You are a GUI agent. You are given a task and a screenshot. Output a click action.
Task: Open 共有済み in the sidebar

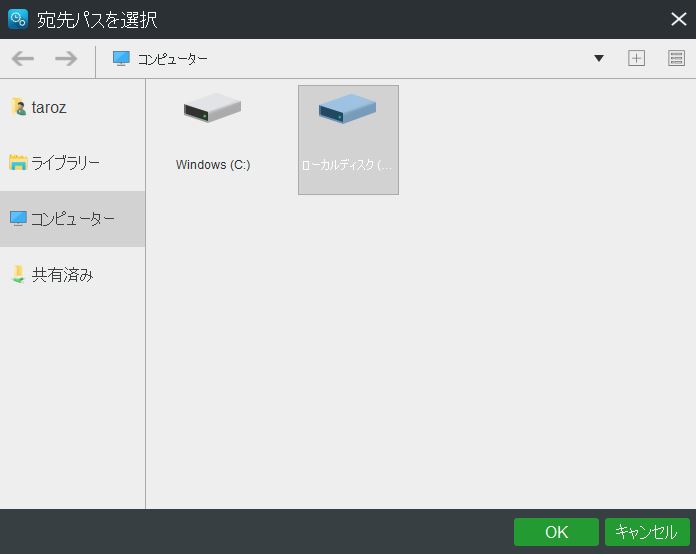[72, 275]
